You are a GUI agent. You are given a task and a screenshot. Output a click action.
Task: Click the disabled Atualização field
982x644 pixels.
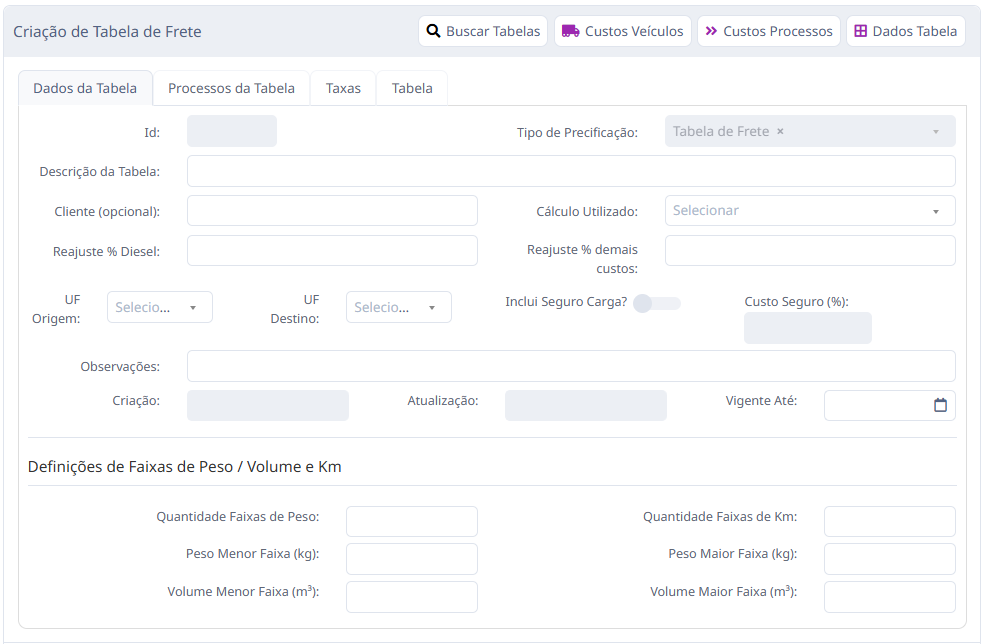(x=586, y=405)
